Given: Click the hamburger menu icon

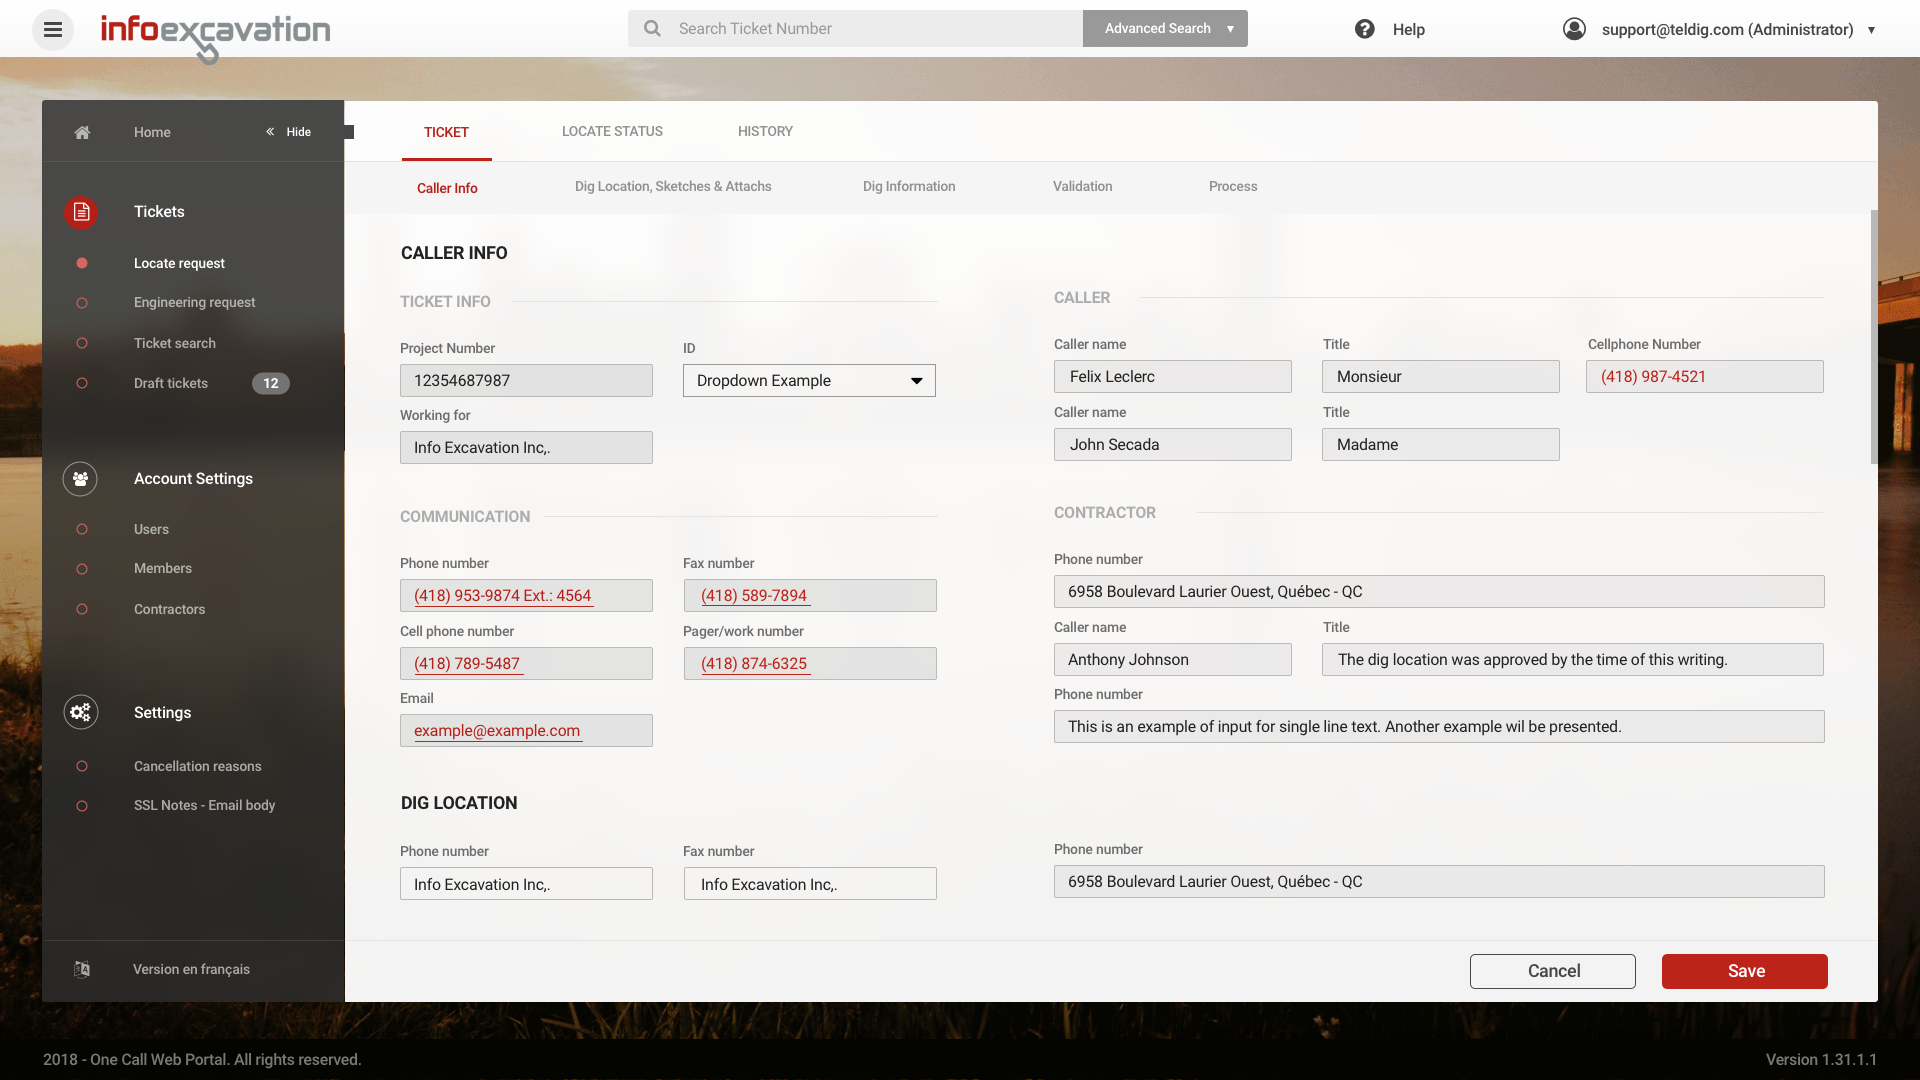Looking at the screenshot, I should [53, 30].
